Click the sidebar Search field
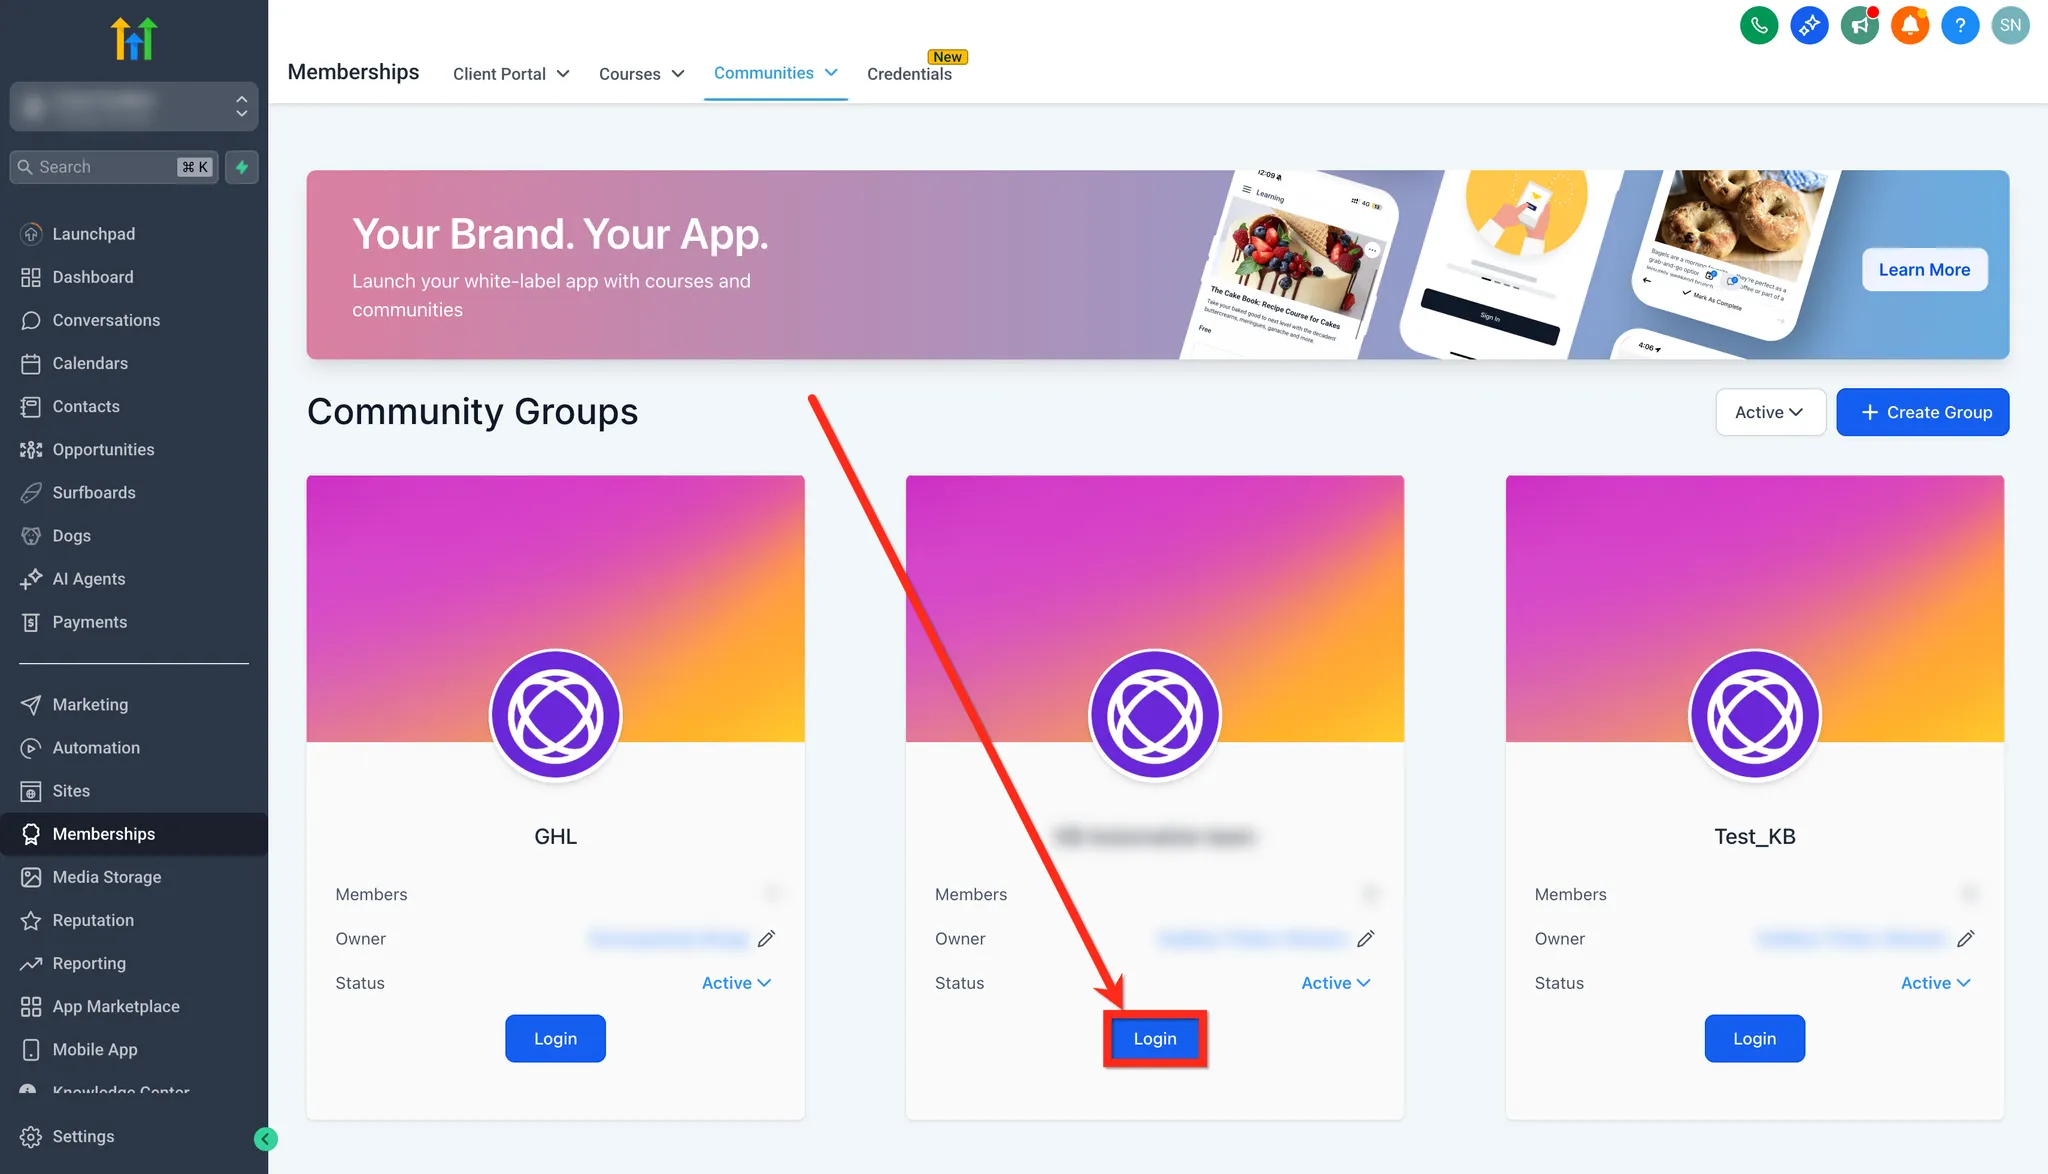2048x1174 pixels. click(114, 167)
